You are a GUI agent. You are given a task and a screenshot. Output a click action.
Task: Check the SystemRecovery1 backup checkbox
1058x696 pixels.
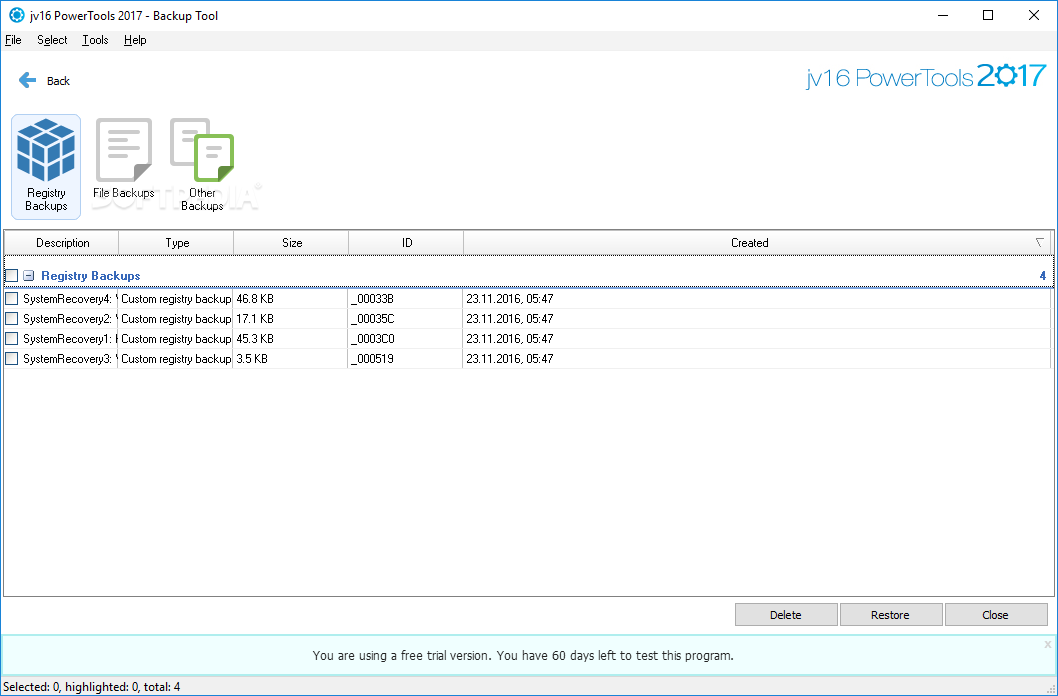click(11, 339)
